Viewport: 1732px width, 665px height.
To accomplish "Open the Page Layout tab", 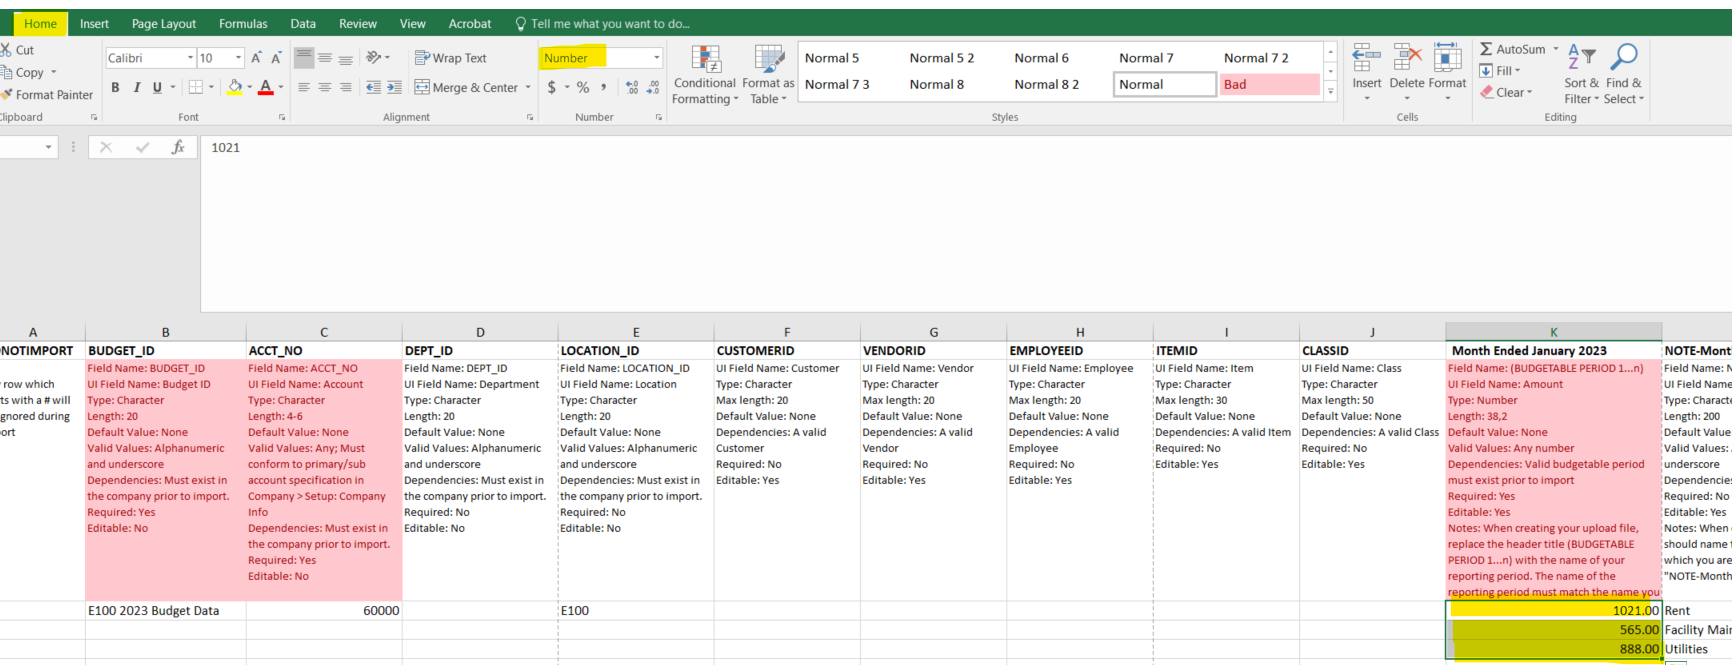I will point(164,24).
